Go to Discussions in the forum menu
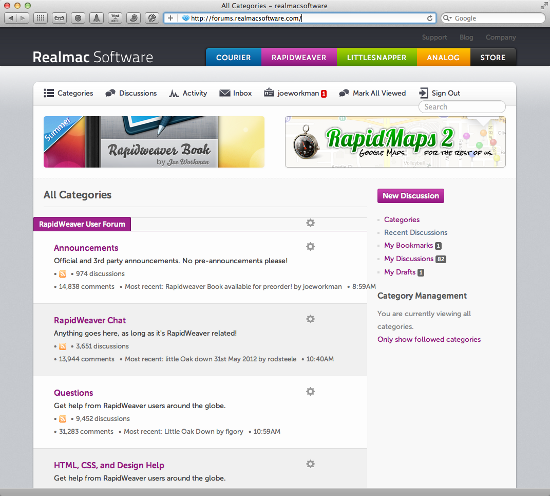This screenshot has width=550, height=496. coord(131,93)
